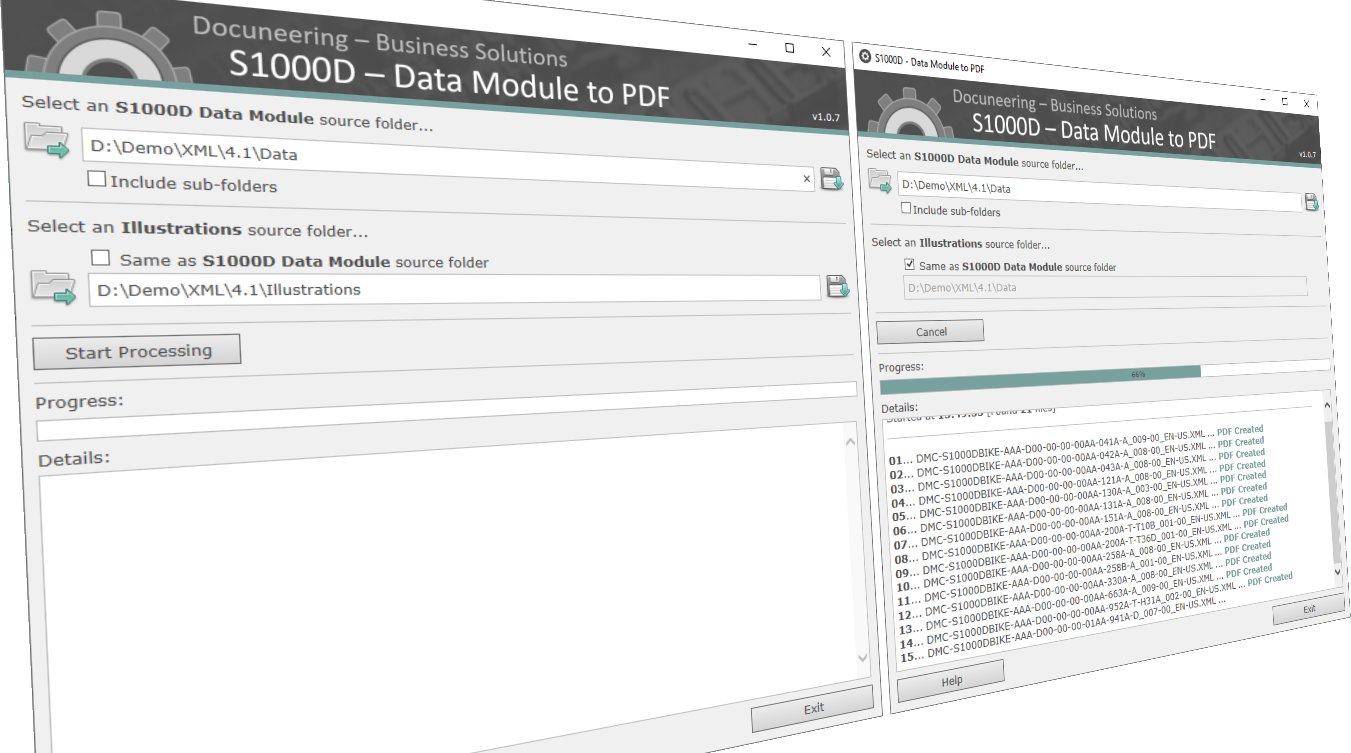
Task: Click the 66% progress bar
Action: click(x=1100, y=379)
